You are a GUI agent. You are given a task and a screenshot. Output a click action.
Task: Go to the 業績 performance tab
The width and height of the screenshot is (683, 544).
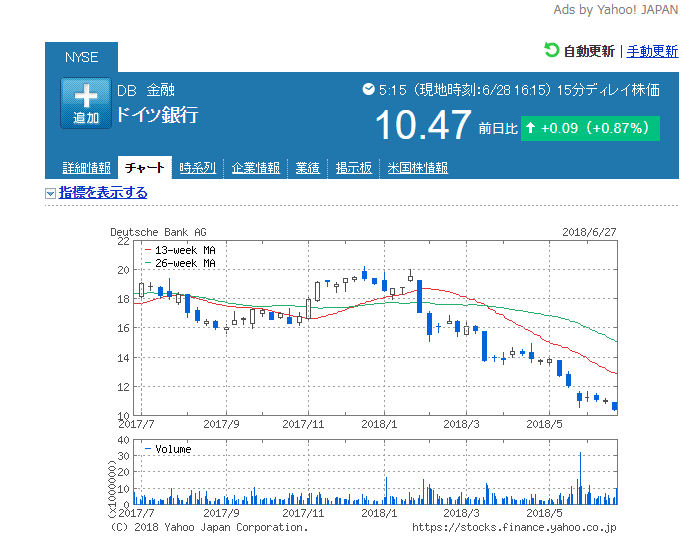[x=308, y=168]
